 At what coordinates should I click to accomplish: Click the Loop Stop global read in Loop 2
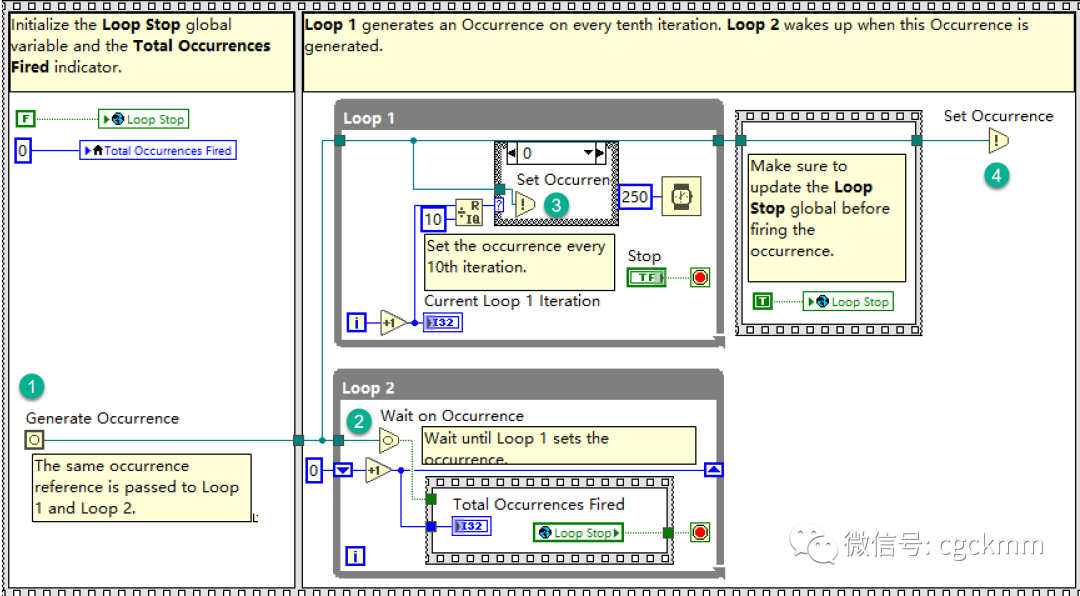click(x=579, y=533)
